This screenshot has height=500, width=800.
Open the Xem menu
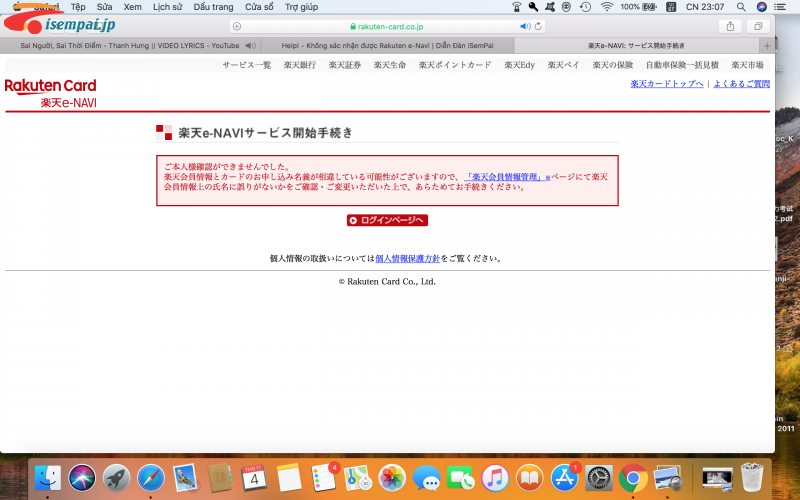tap(133, 7)
